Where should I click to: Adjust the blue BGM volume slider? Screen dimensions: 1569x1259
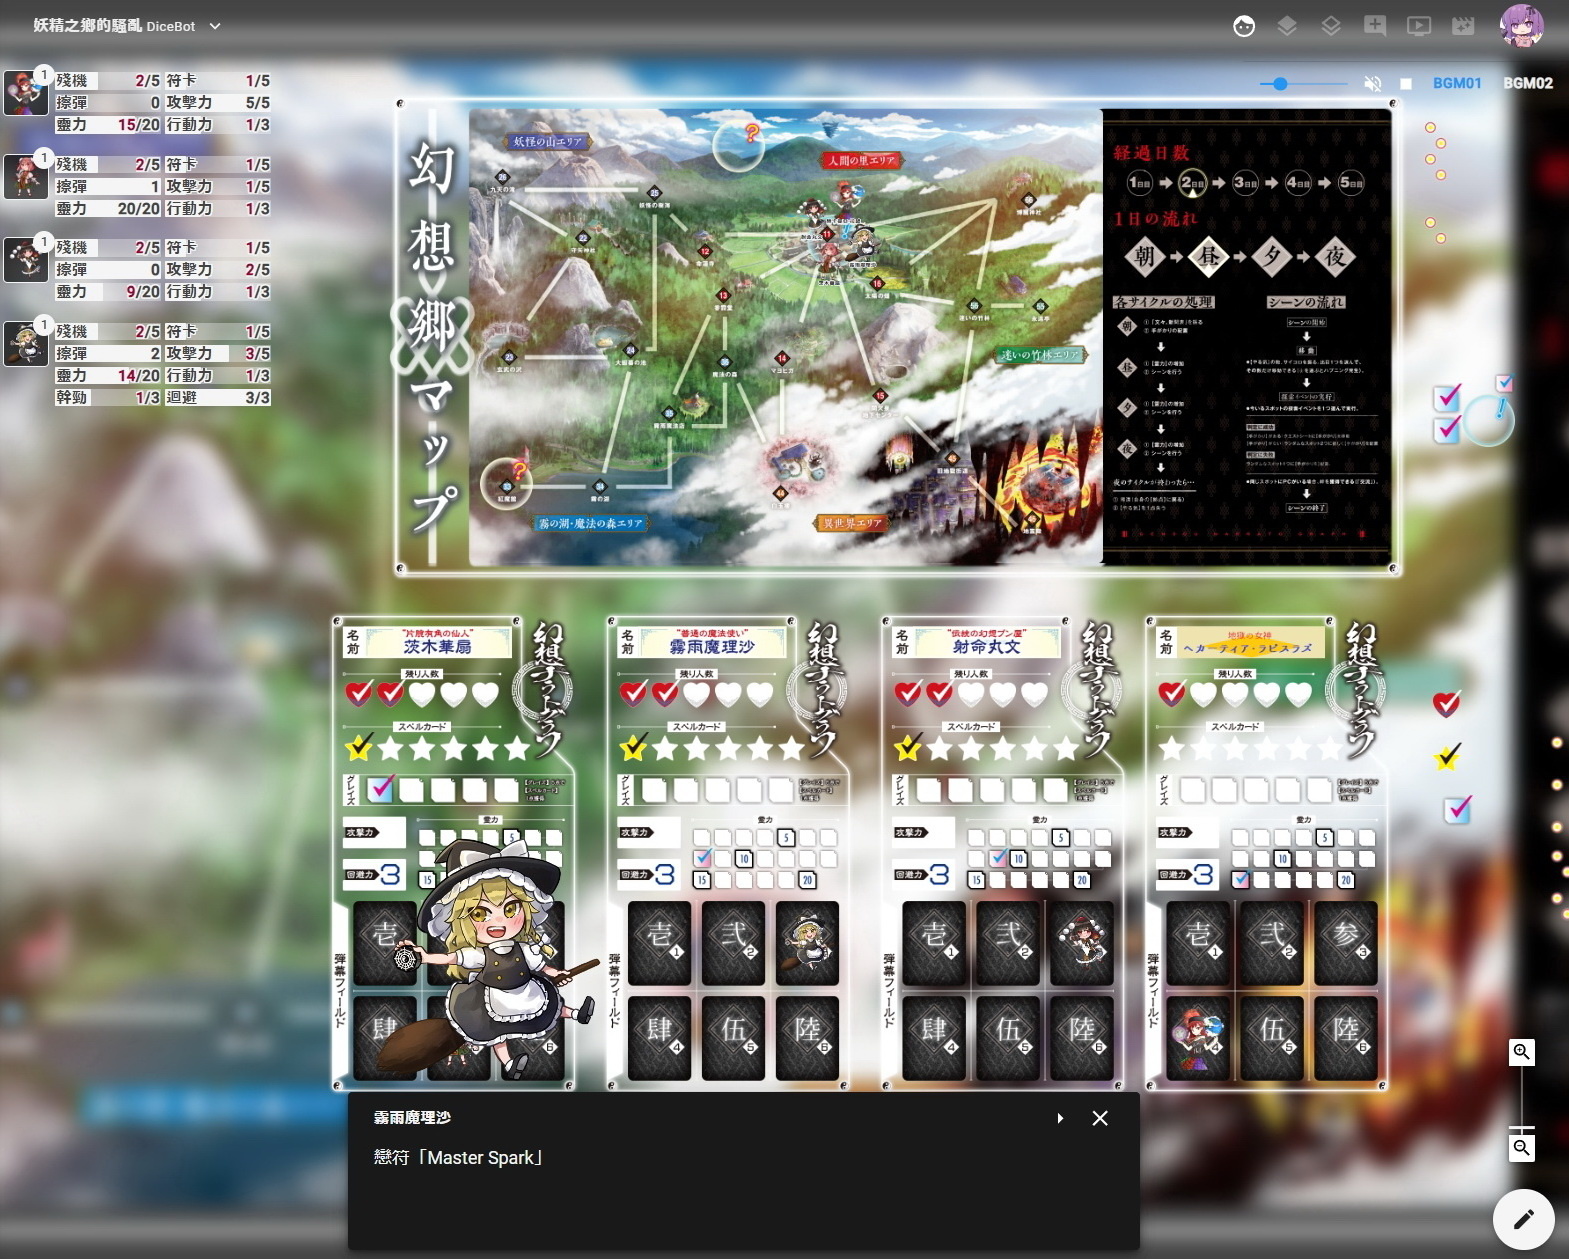(1303, 84)
